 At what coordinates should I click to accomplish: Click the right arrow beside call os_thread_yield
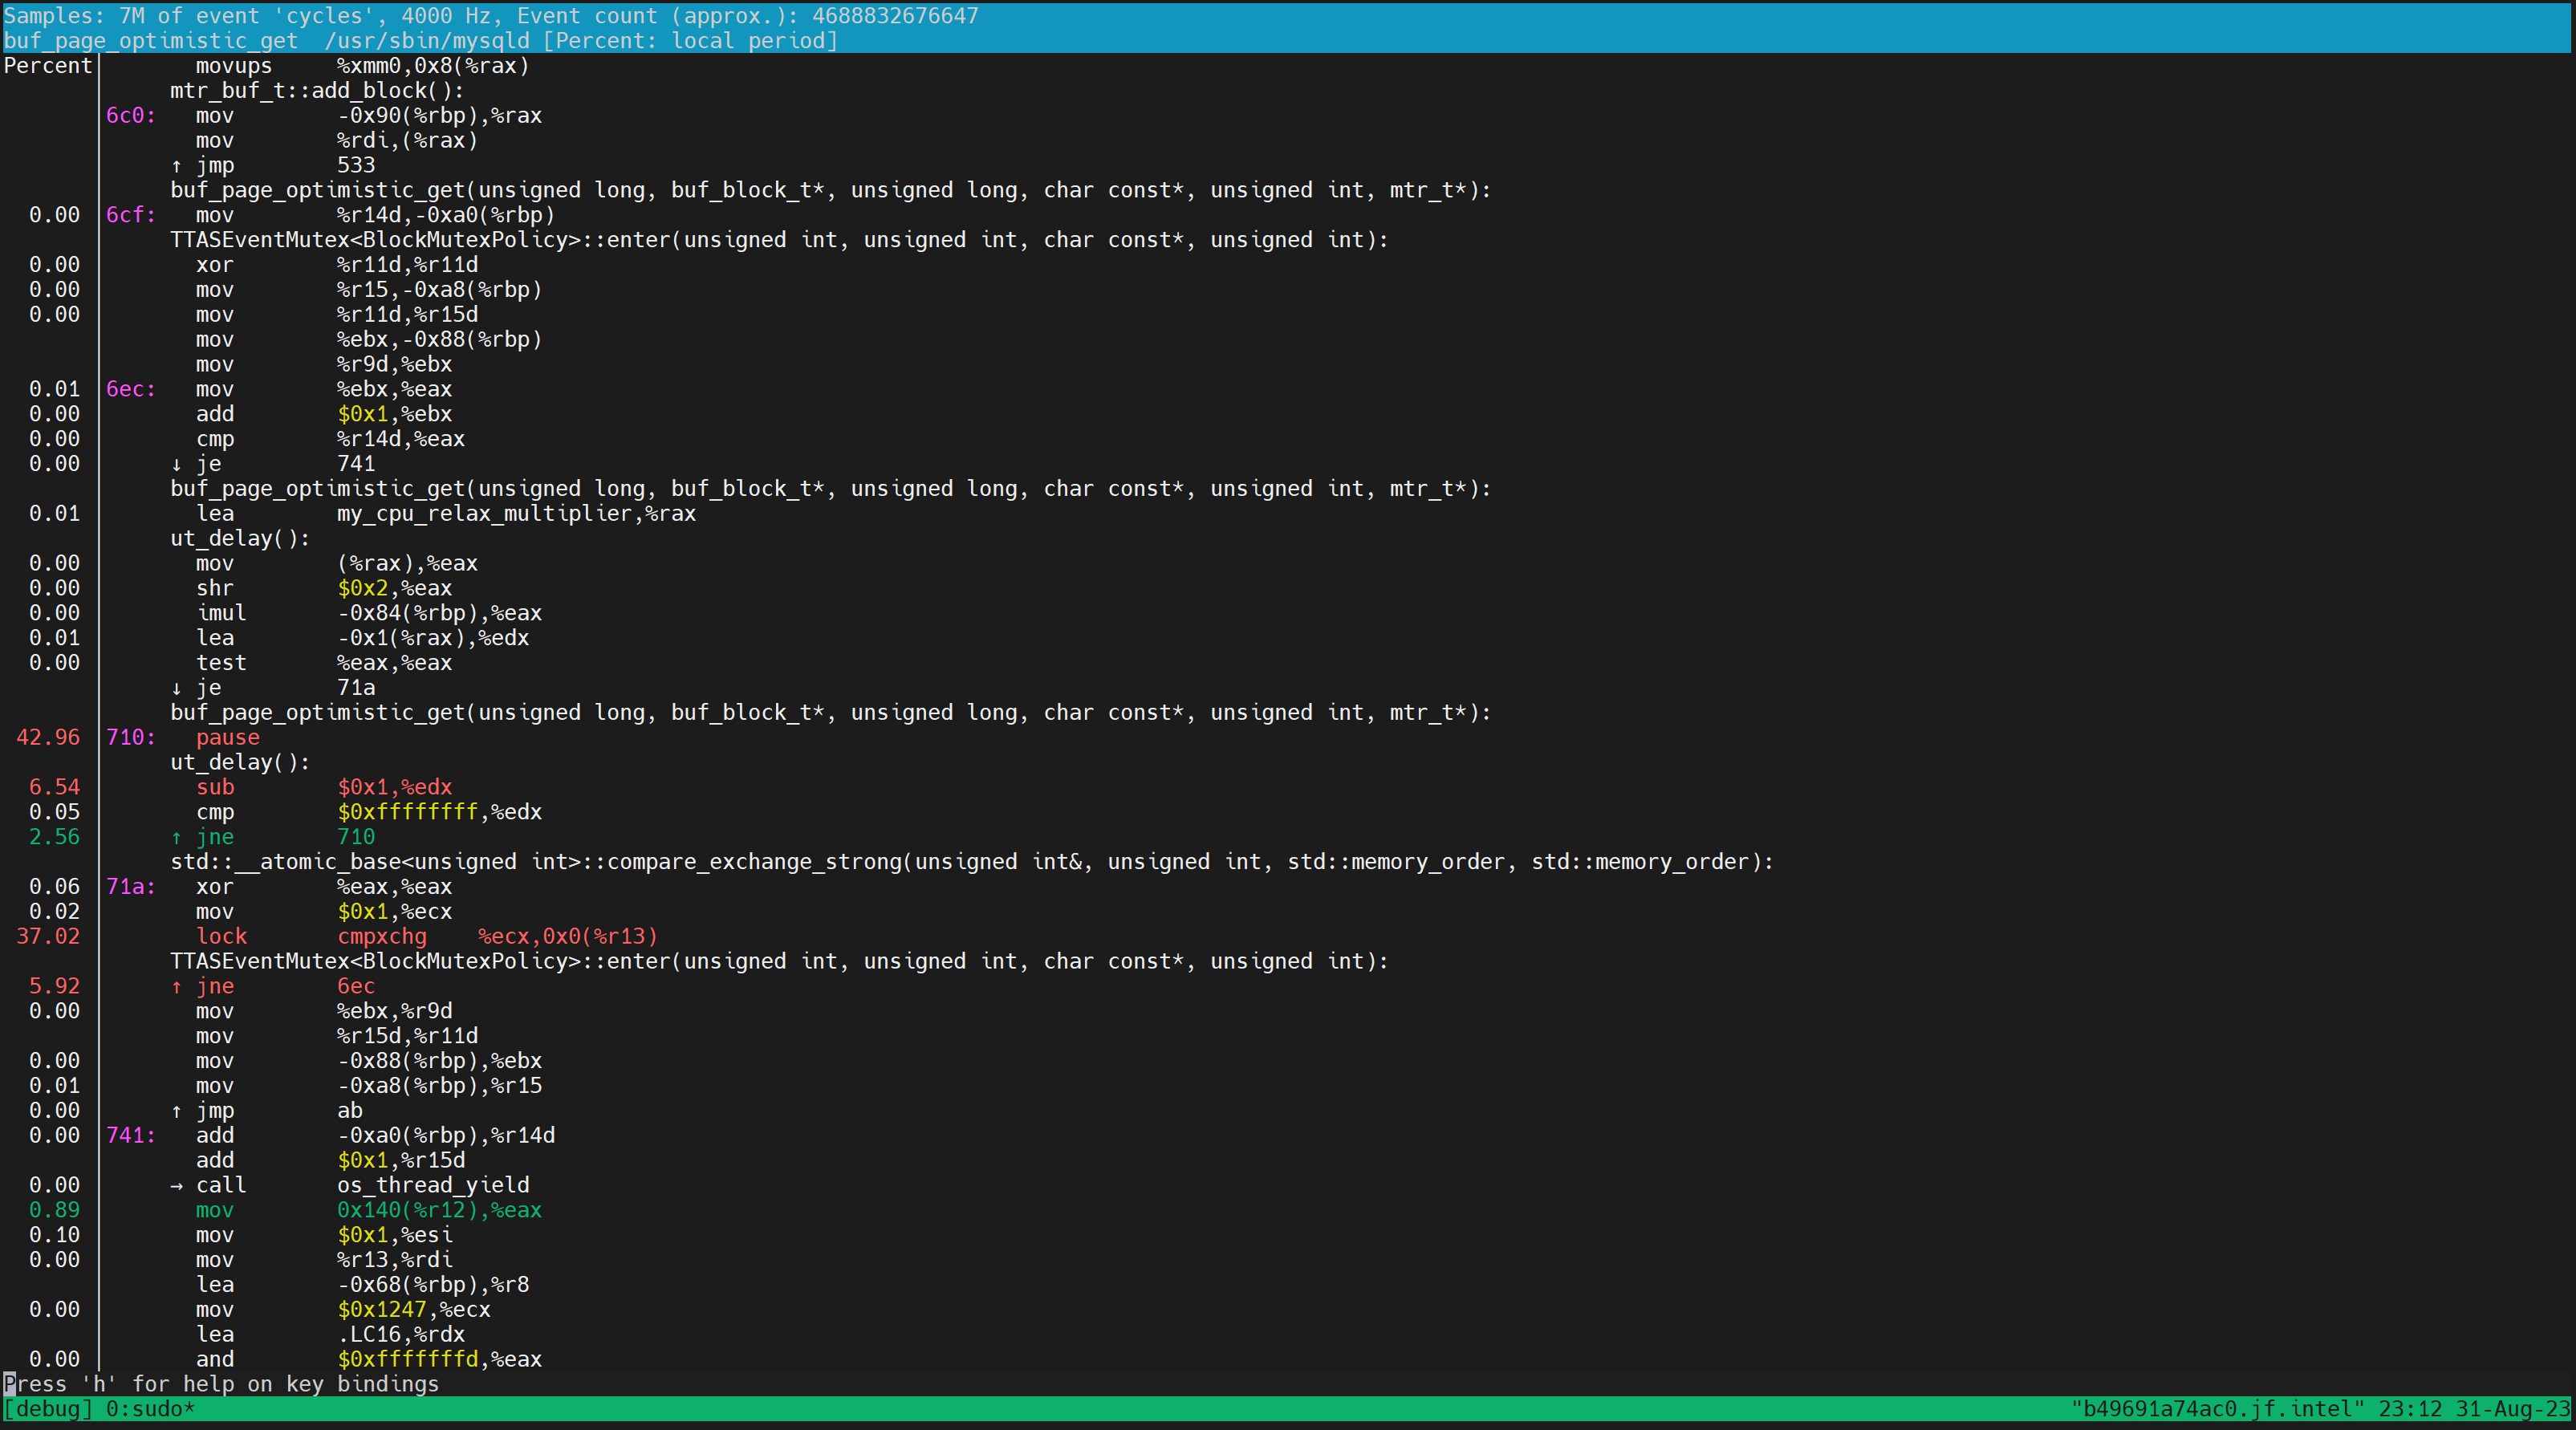point(176,1185)
